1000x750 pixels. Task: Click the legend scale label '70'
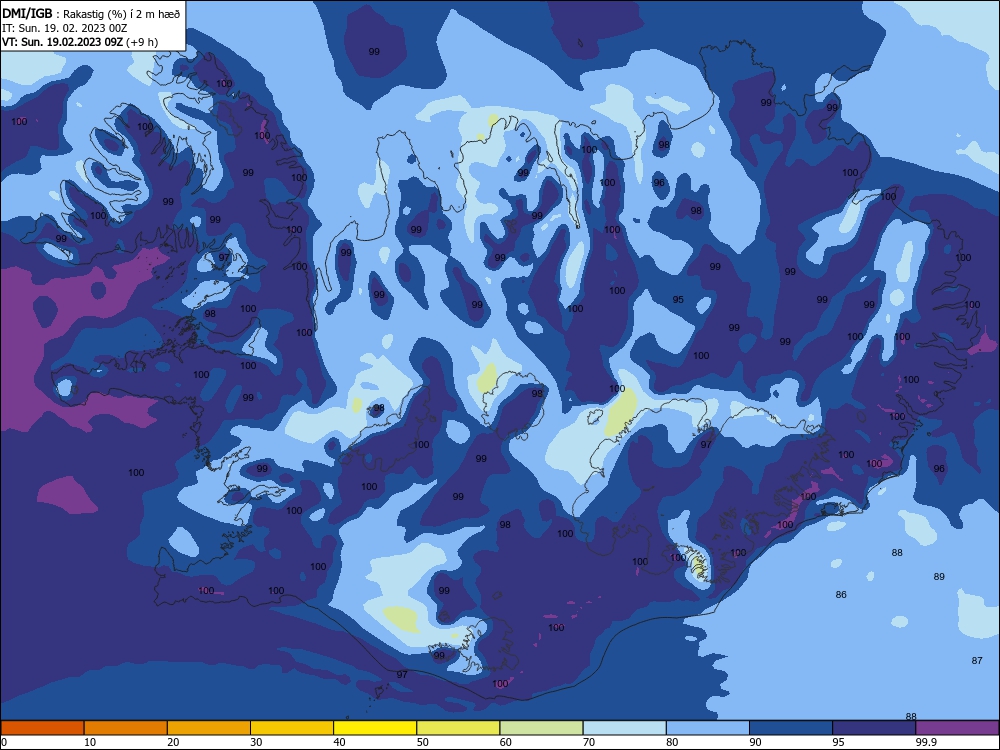[589, 742]
